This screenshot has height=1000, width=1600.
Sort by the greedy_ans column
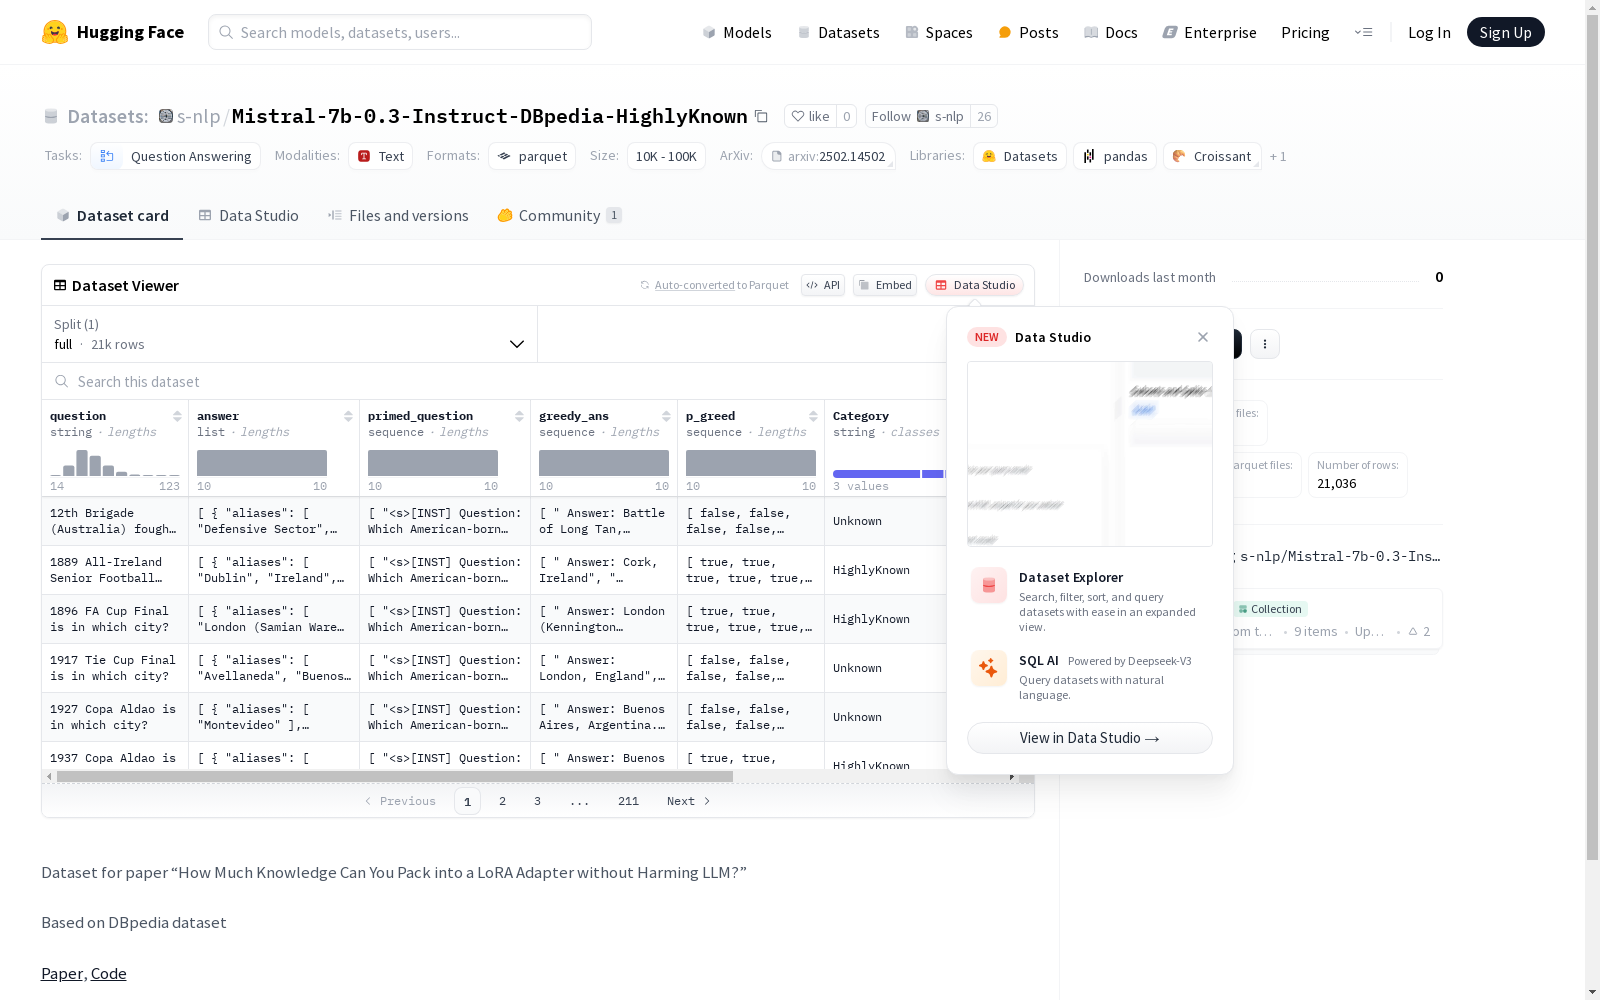tap(666, 416)
